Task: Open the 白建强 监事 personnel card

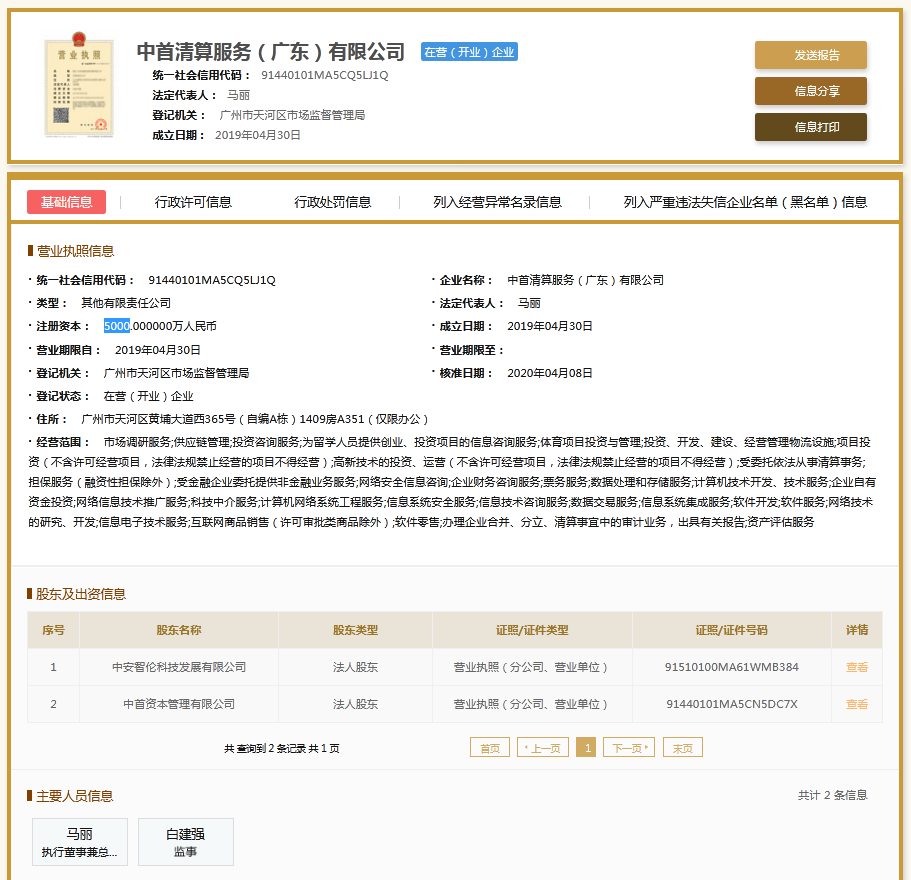Action: tap(185, 841)
